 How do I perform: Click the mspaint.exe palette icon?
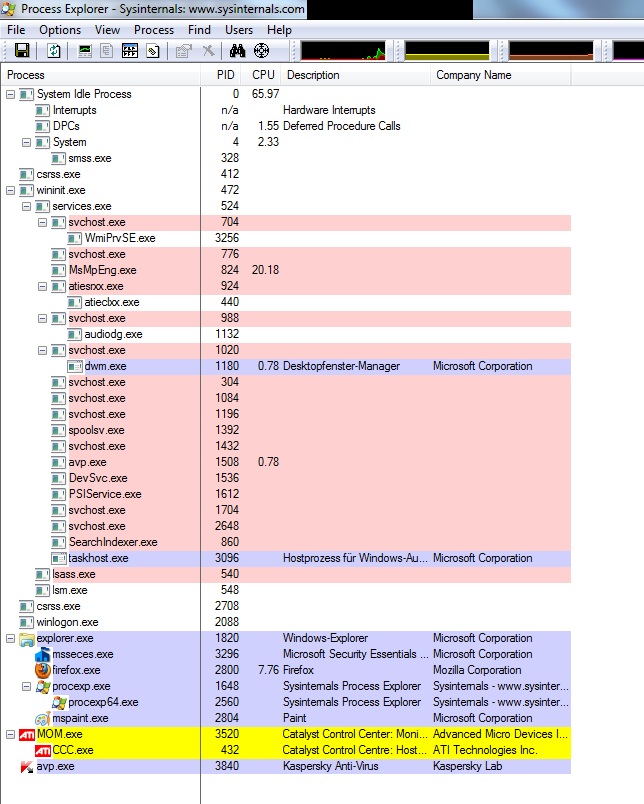tap(43, 718)
